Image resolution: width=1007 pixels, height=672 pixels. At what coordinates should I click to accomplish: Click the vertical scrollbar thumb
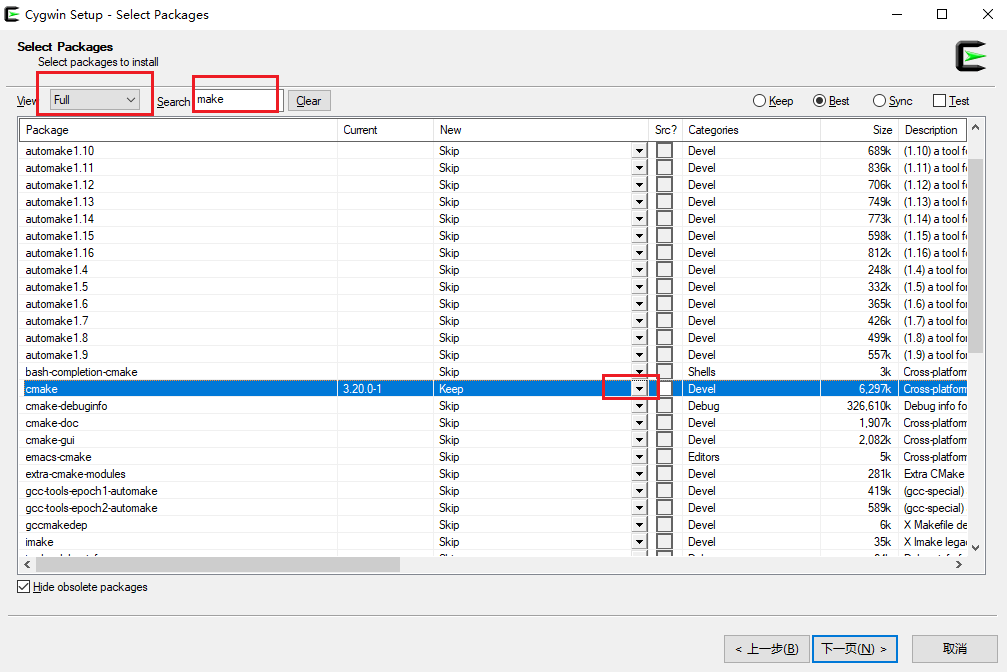click(976, 256)
